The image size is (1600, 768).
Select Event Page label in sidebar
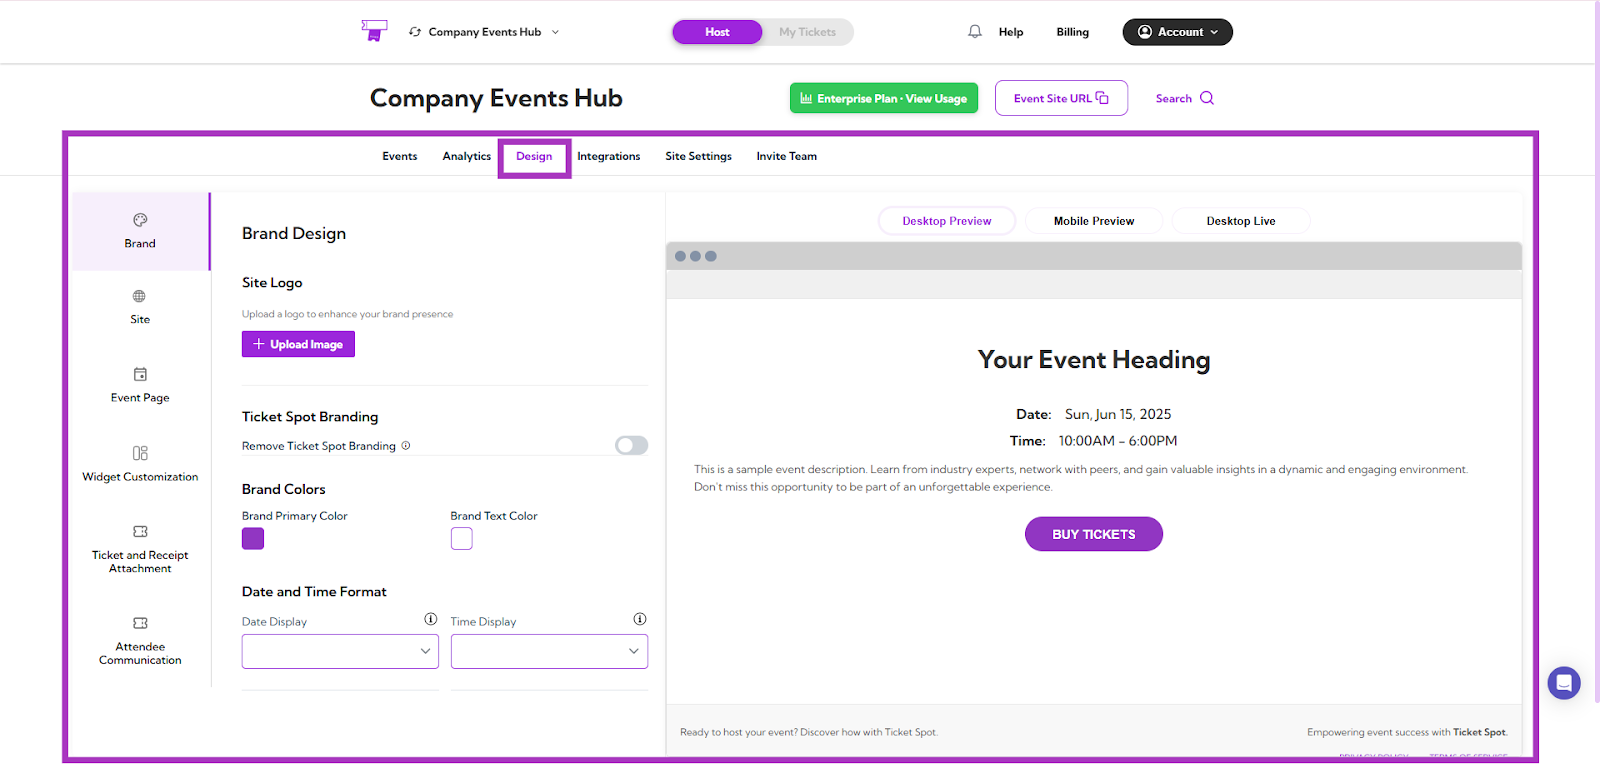[x=140, y=398]
